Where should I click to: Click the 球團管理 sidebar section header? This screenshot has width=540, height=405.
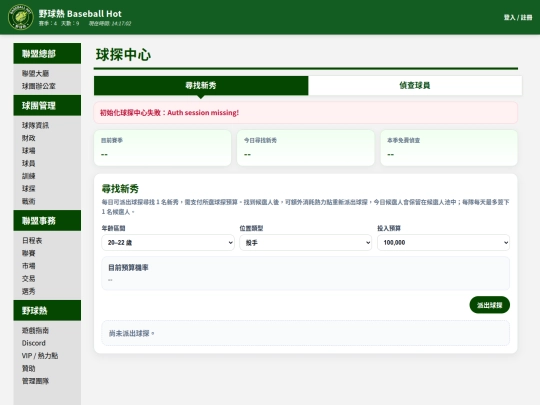(x=47, y=105)
